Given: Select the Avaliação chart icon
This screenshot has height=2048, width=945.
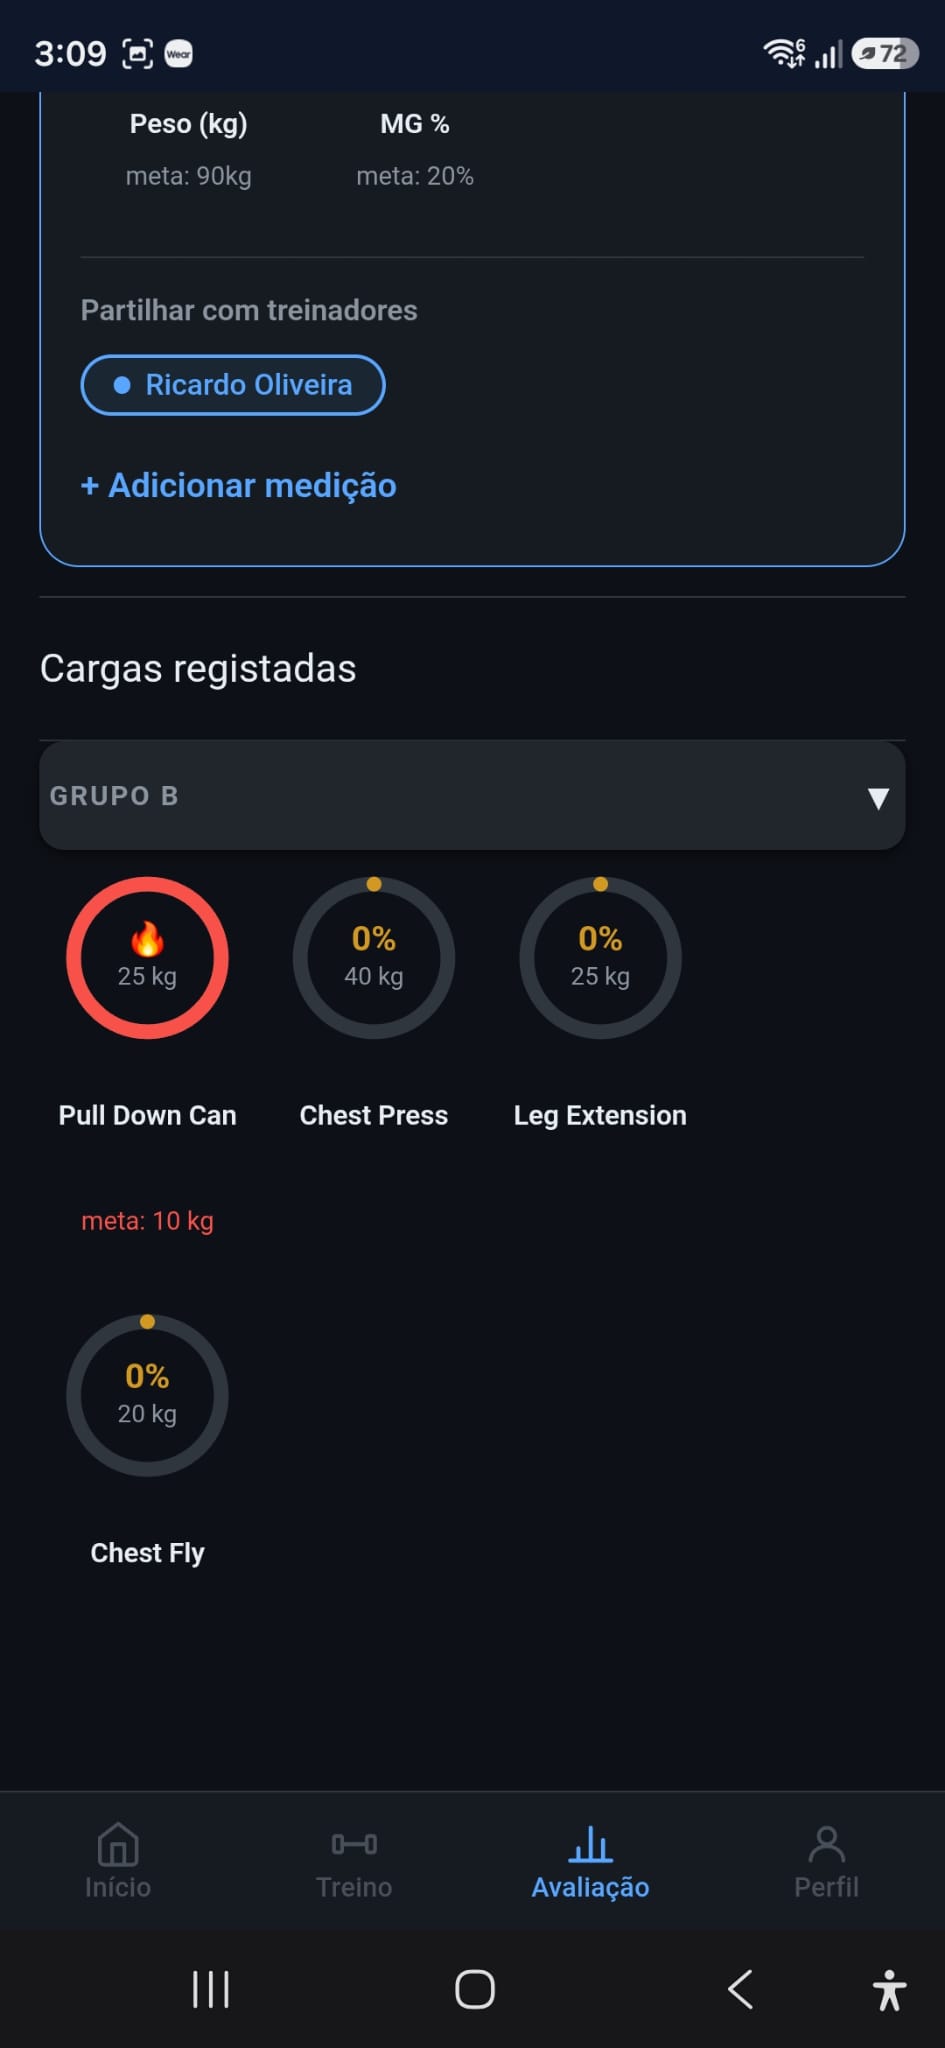Looking at the screenshot, I should tap(590, 1844).
